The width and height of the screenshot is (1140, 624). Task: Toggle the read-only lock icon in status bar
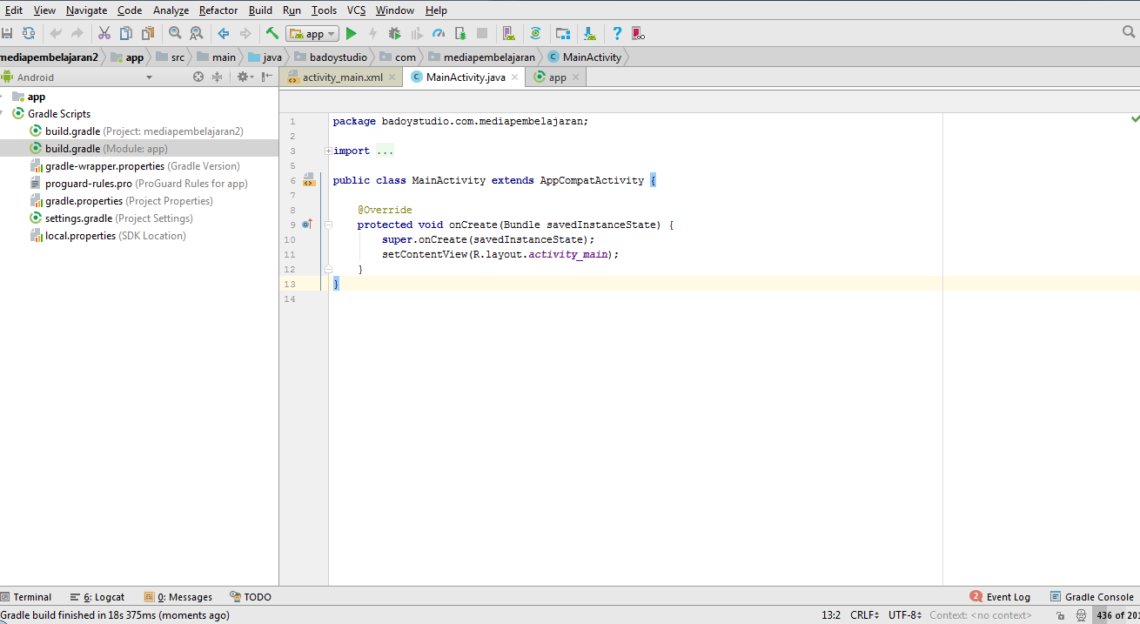(1062, 615)
